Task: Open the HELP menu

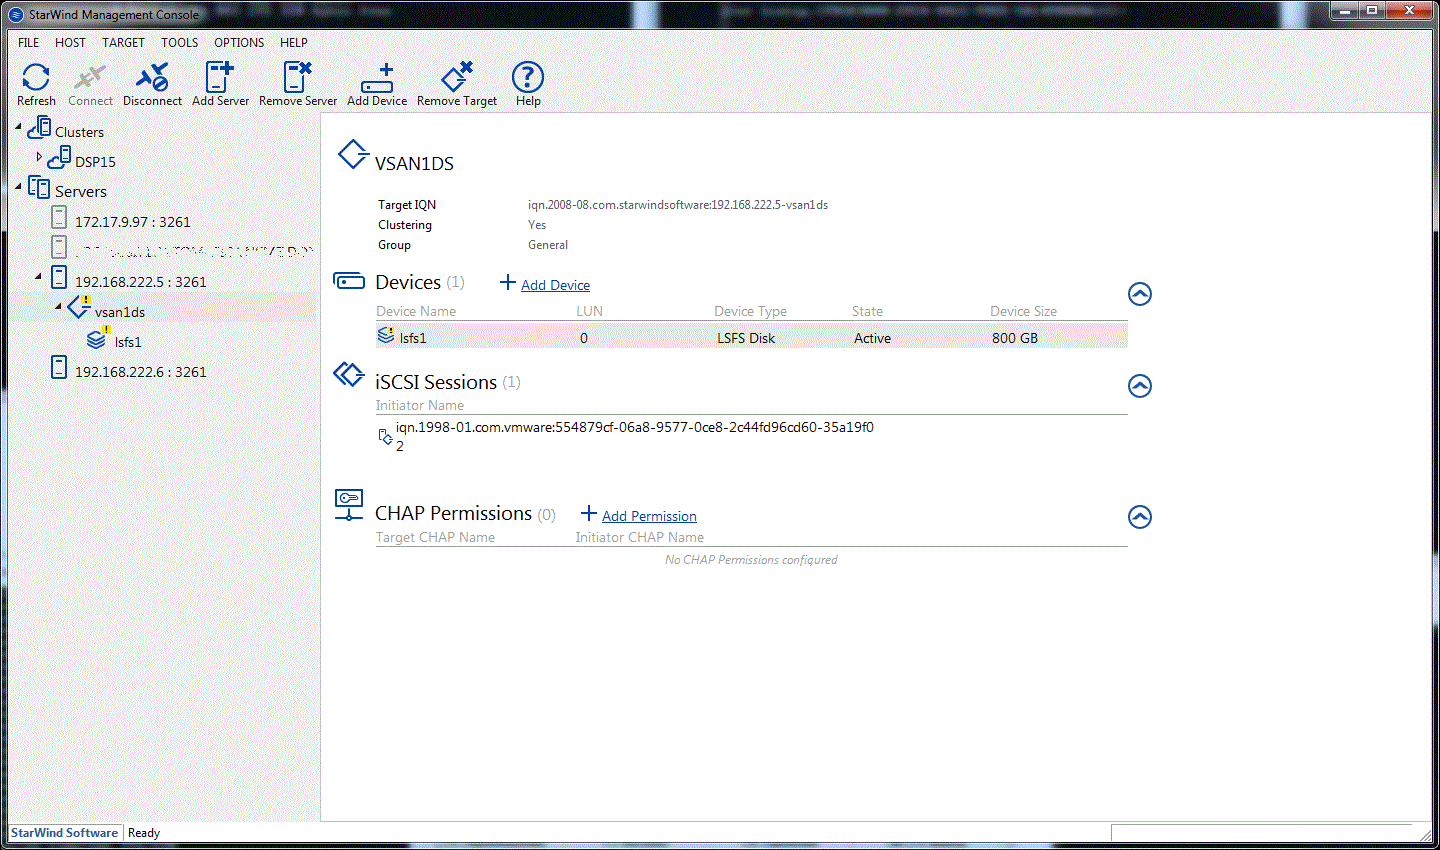Action: pyautogui.click(x=294, y=43)
